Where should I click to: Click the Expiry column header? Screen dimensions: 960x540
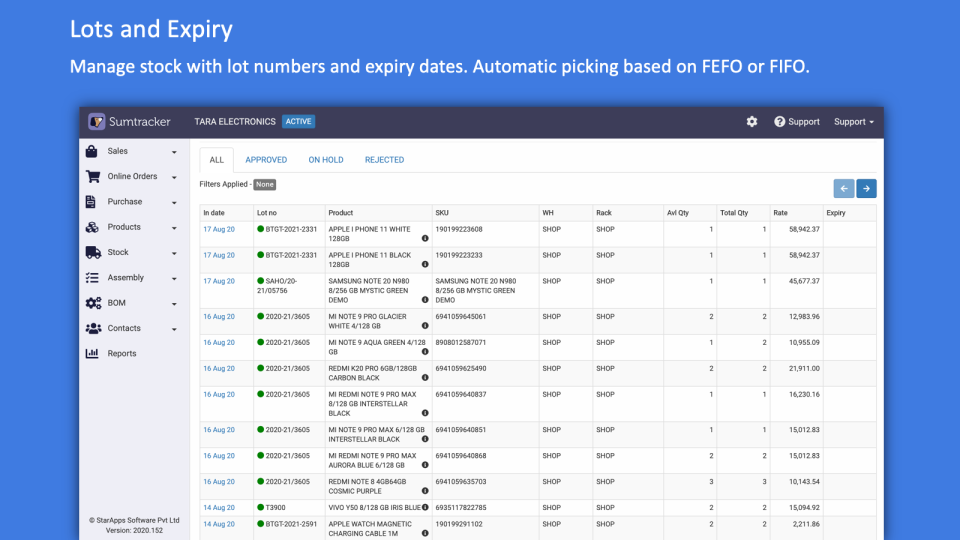pyautogui.click(x=836, y=213)
